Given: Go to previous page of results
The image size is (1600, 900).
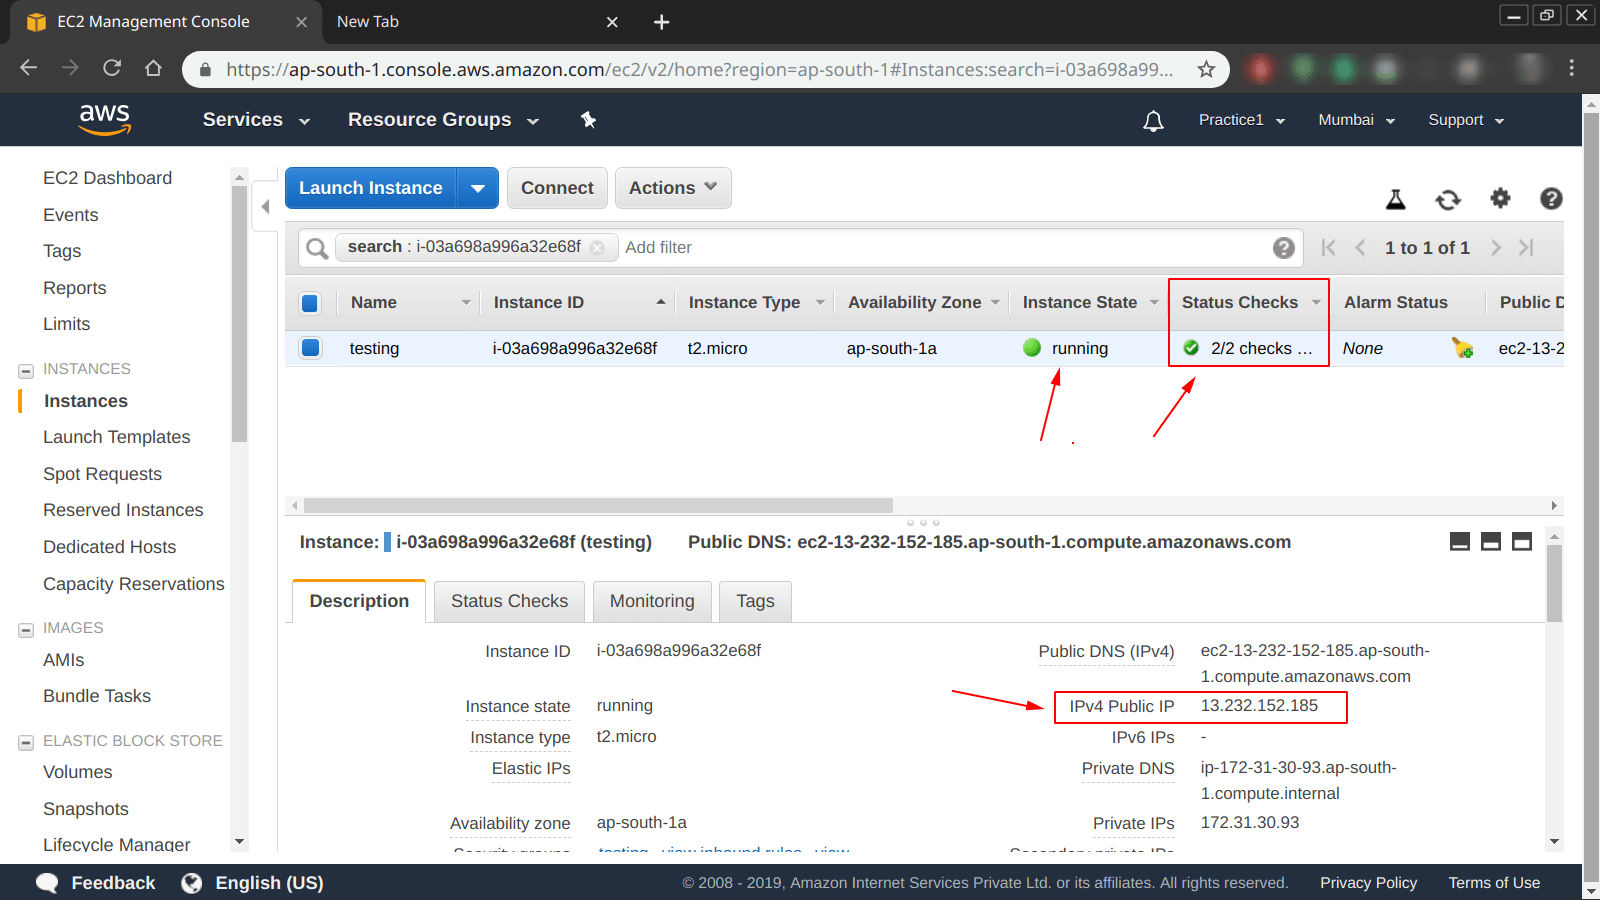Looking at the screenshot, I should 1360,247.
